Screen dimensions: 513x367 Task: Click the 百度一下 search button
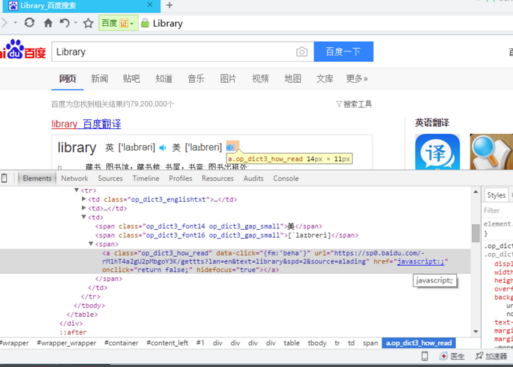pos(343,52)
